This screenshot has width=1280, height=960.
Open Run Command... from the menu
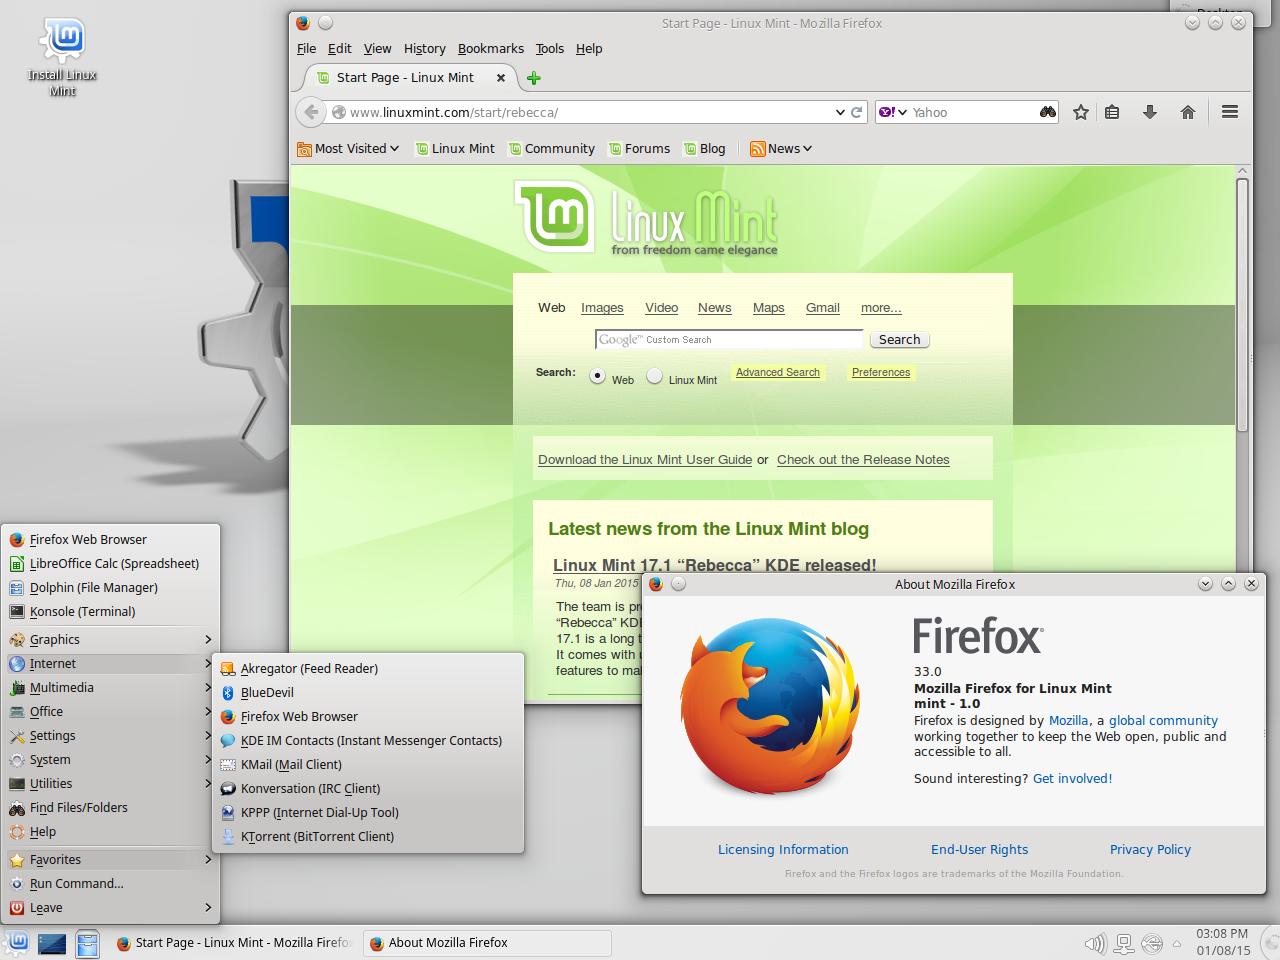(110, 883)
